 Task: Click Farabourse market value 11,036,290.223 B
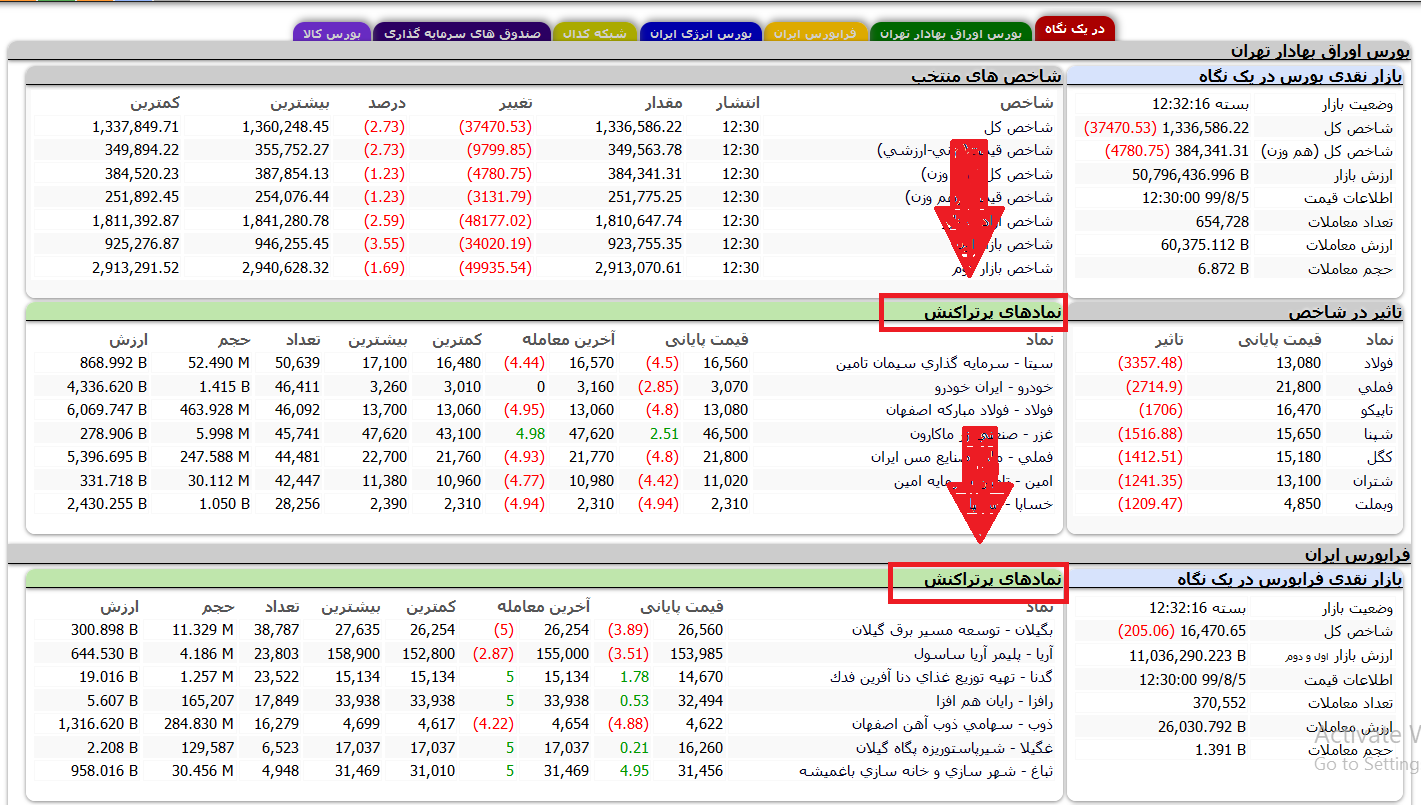coord(1187,656)
